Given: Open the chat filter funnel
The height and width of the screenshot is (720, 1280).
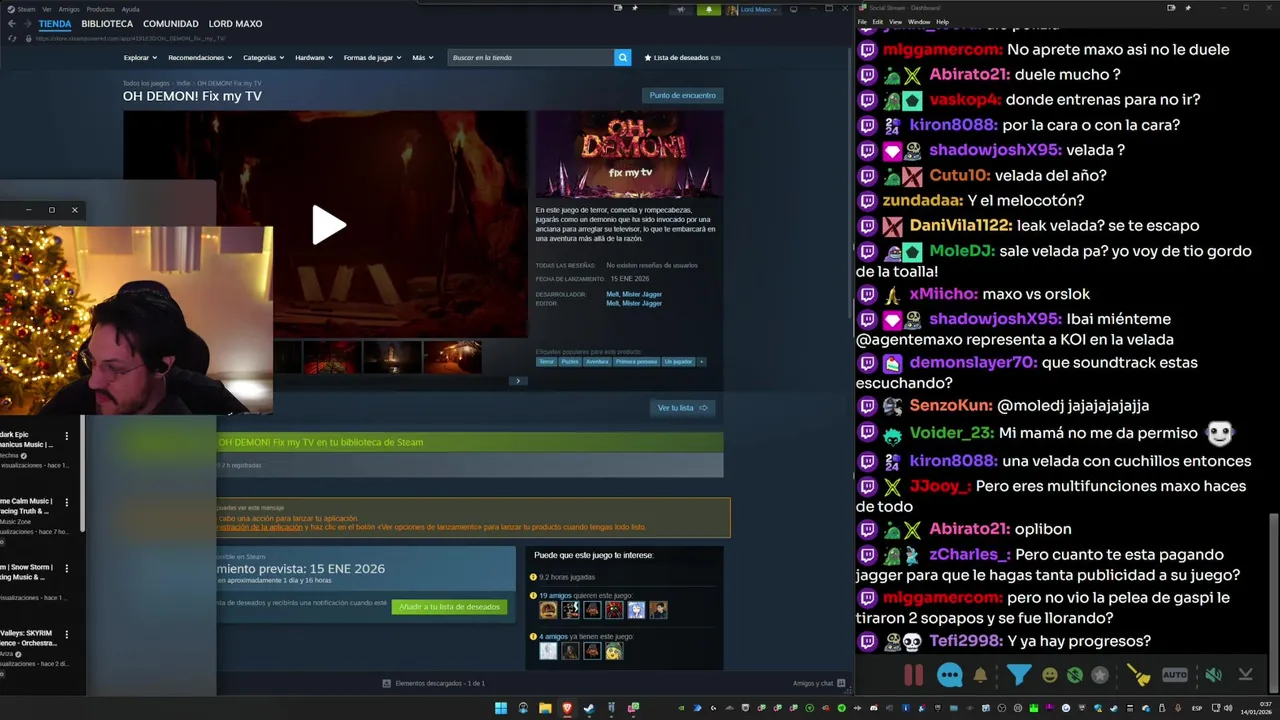Looking at the screenshot, I should (1018, 675).
